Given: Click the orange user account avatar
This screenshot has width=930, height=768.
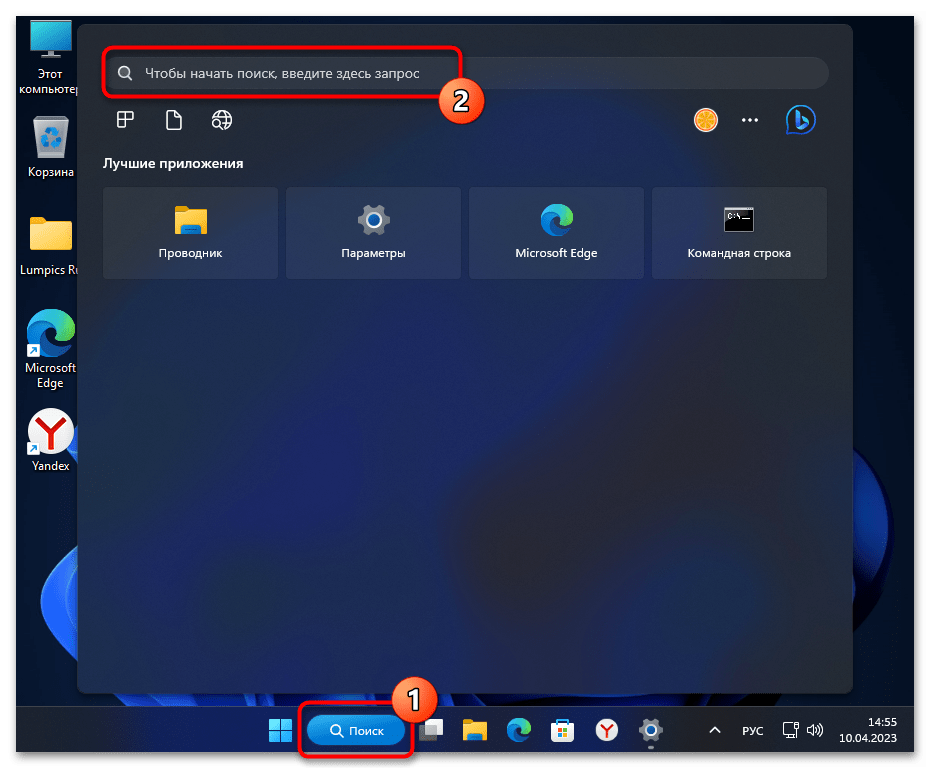Looking at the screenshot, I should point(706,120).
